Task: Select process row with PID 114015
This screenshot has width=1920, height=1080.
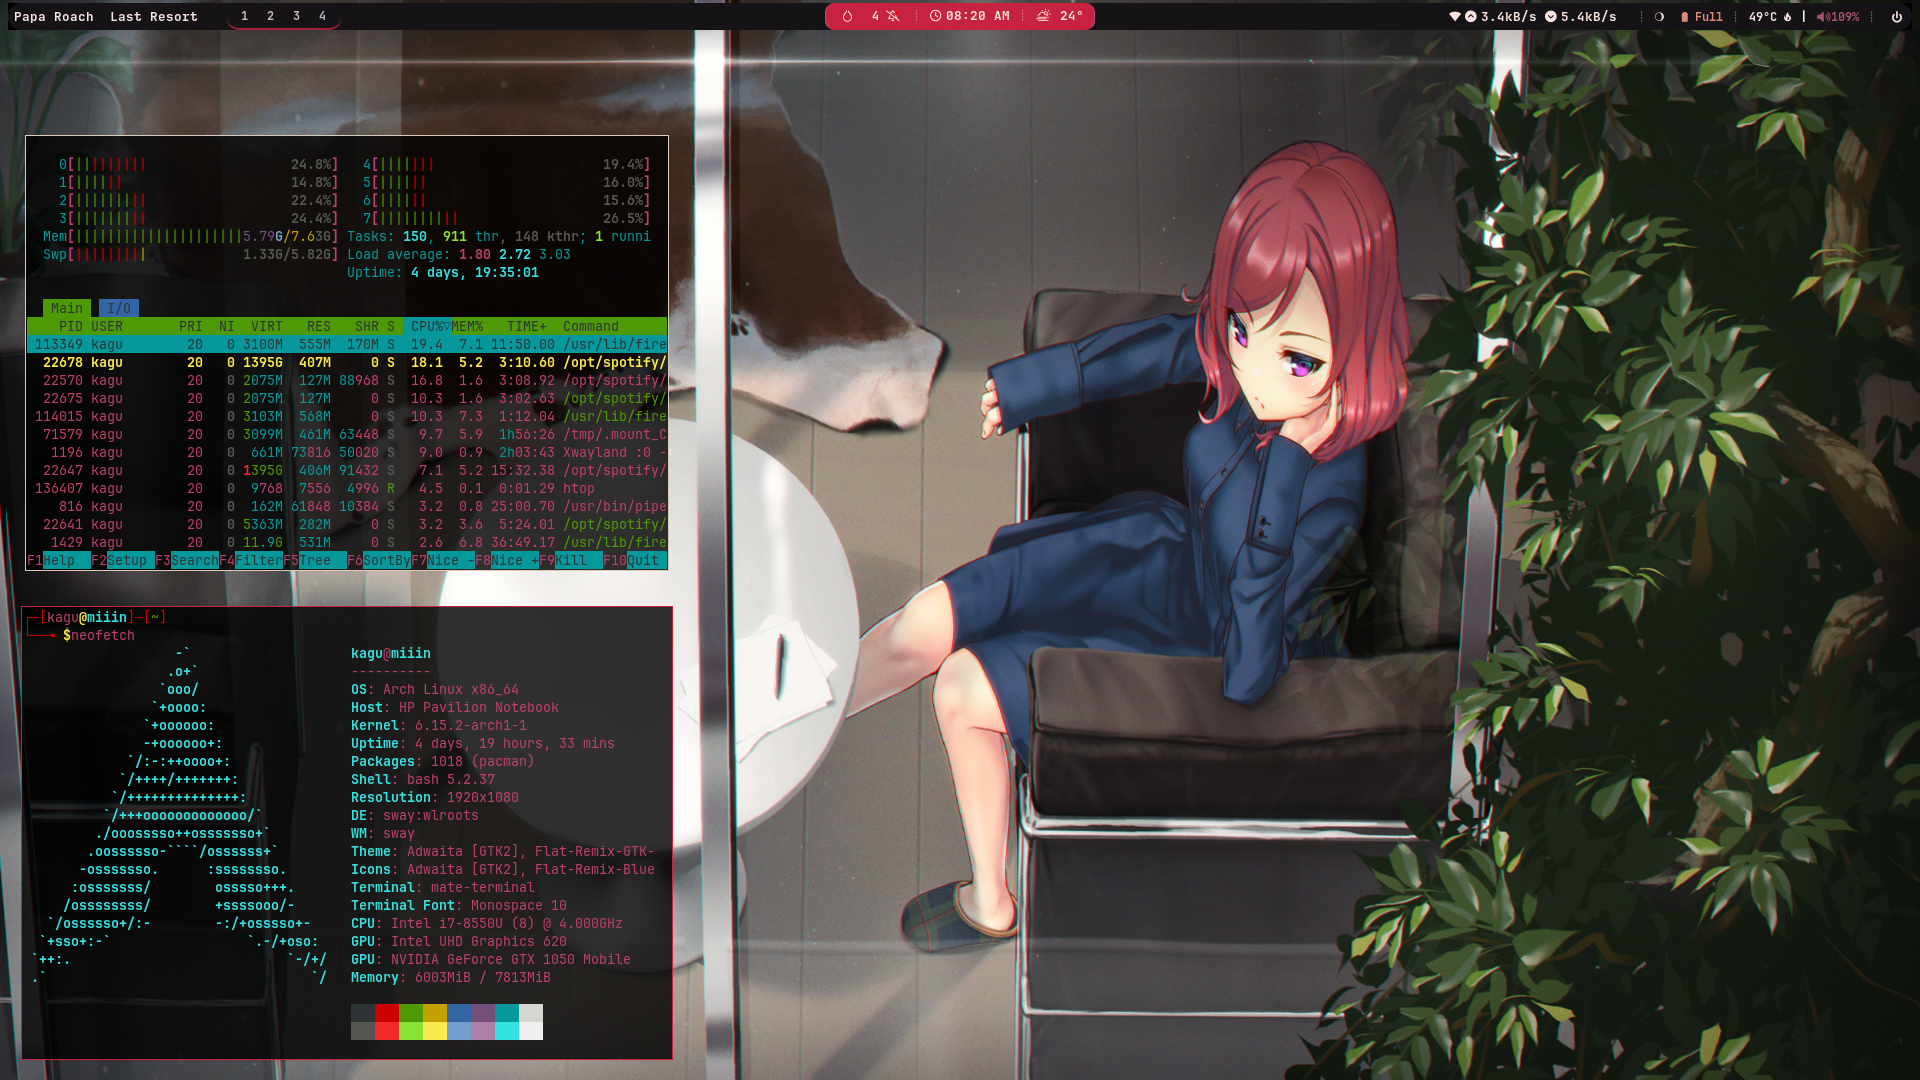Action: point(347,416)
